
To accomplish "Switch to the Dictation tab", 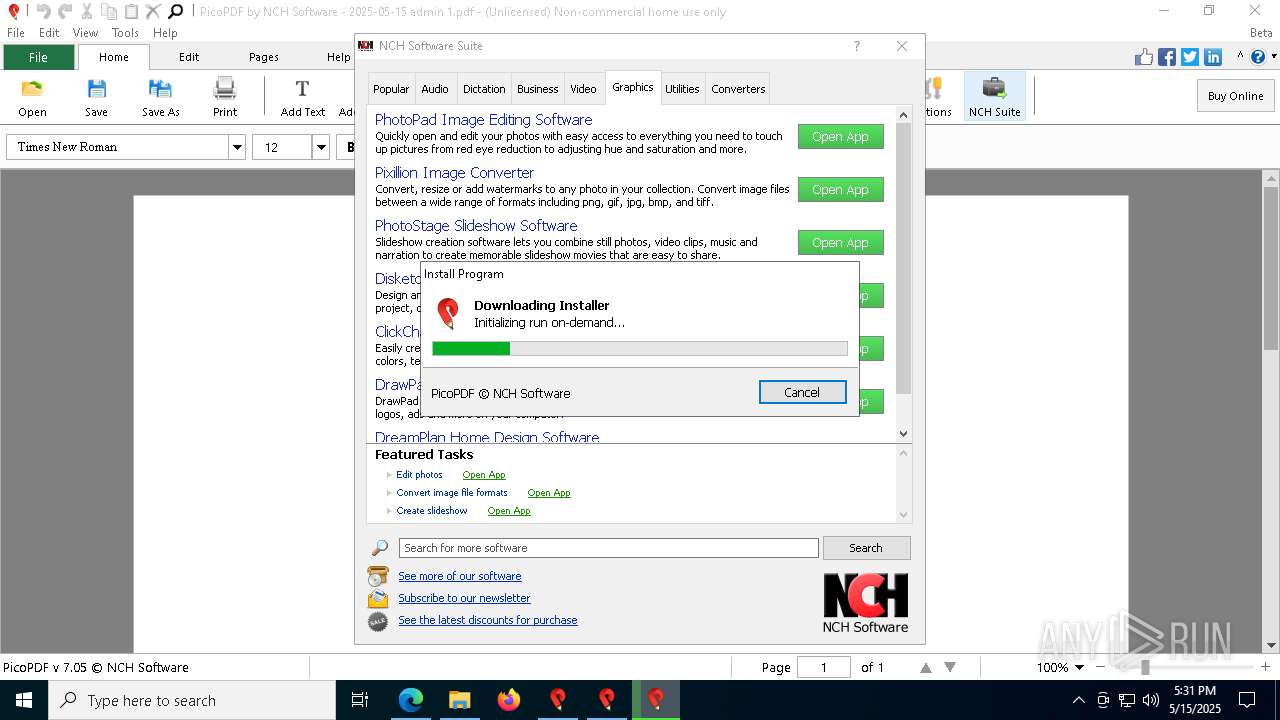I will [484, 89].
